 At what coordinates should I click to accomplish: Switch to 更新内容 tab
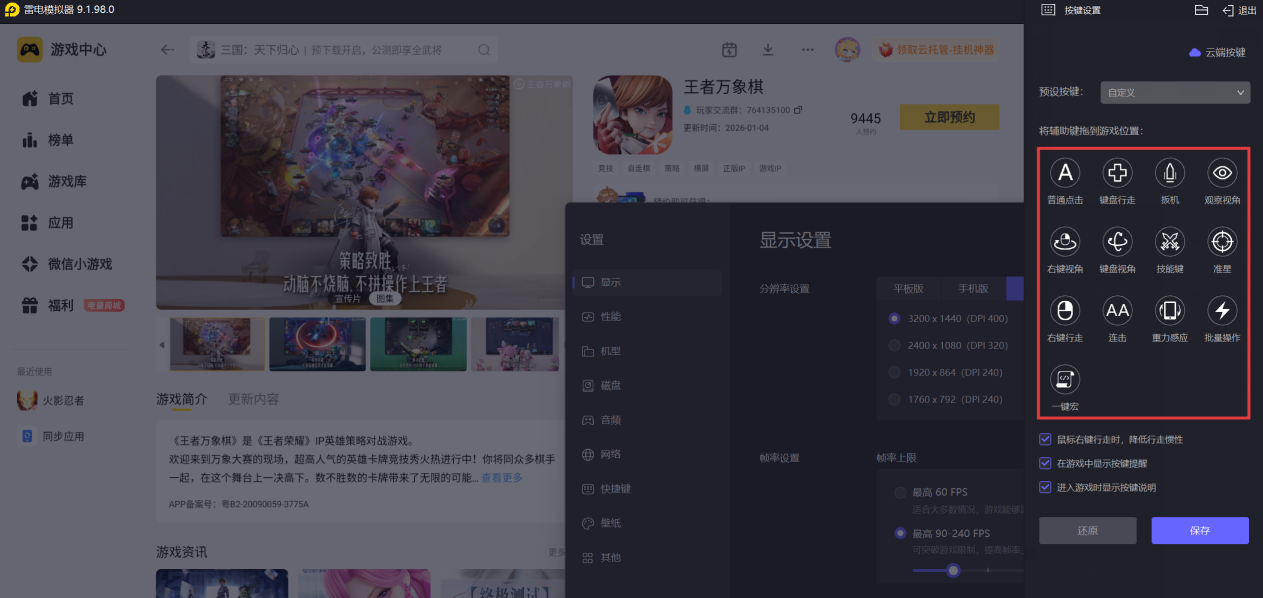pos(254,399)
